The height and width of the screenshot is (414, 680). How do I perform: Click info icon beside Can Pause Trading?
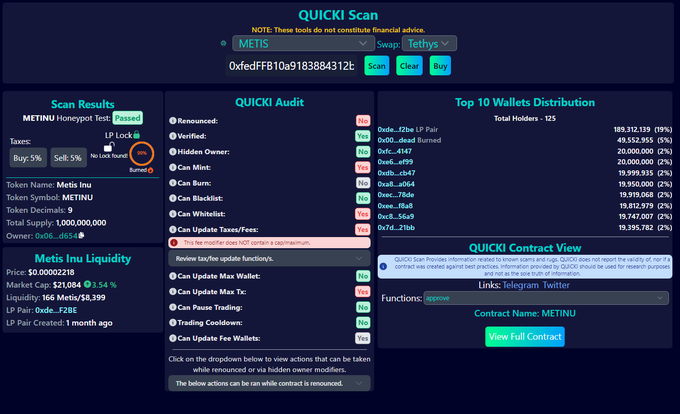point(173,307)
